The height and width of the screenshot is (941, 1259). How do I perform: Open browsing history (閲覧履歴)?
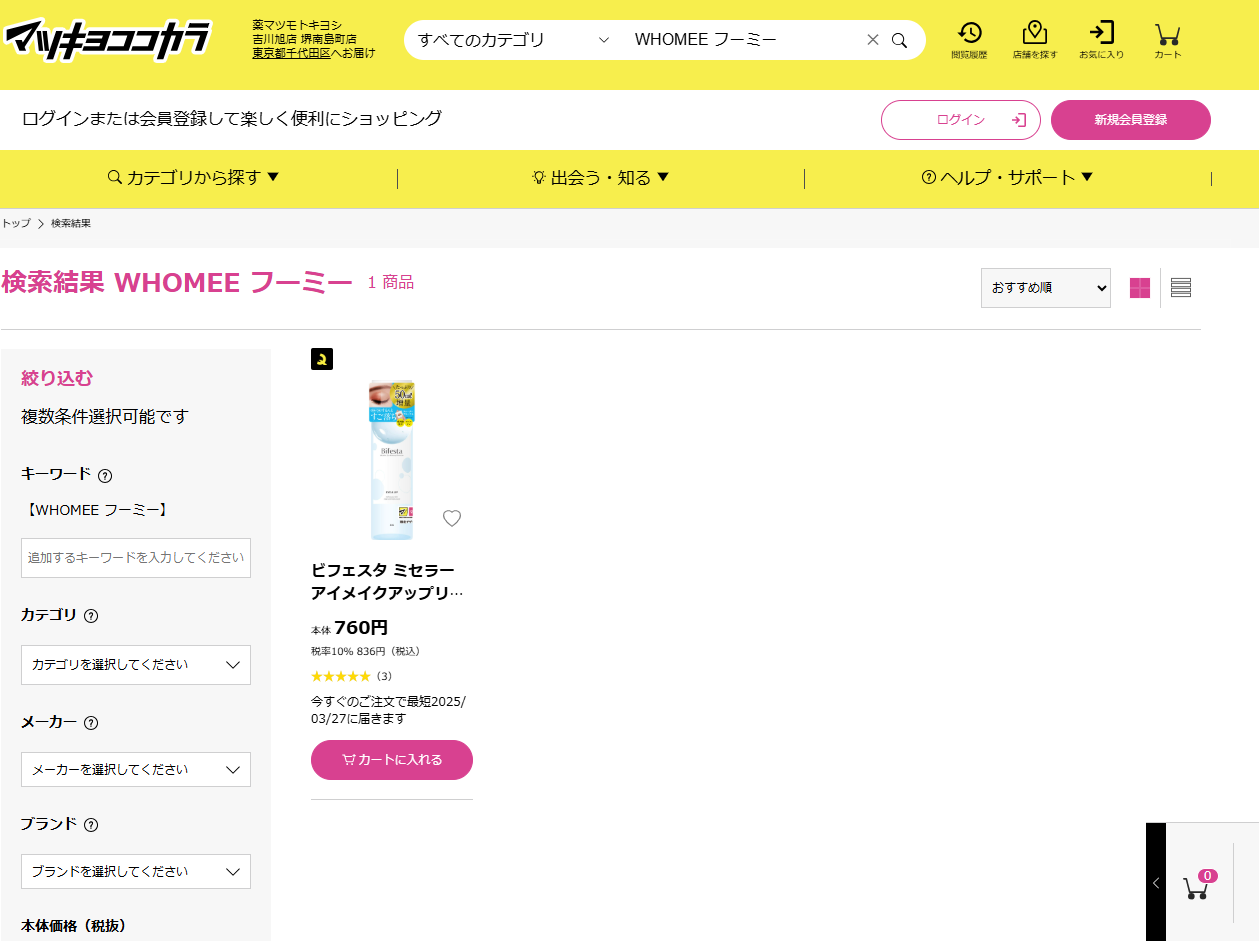[x=969, y=40]
